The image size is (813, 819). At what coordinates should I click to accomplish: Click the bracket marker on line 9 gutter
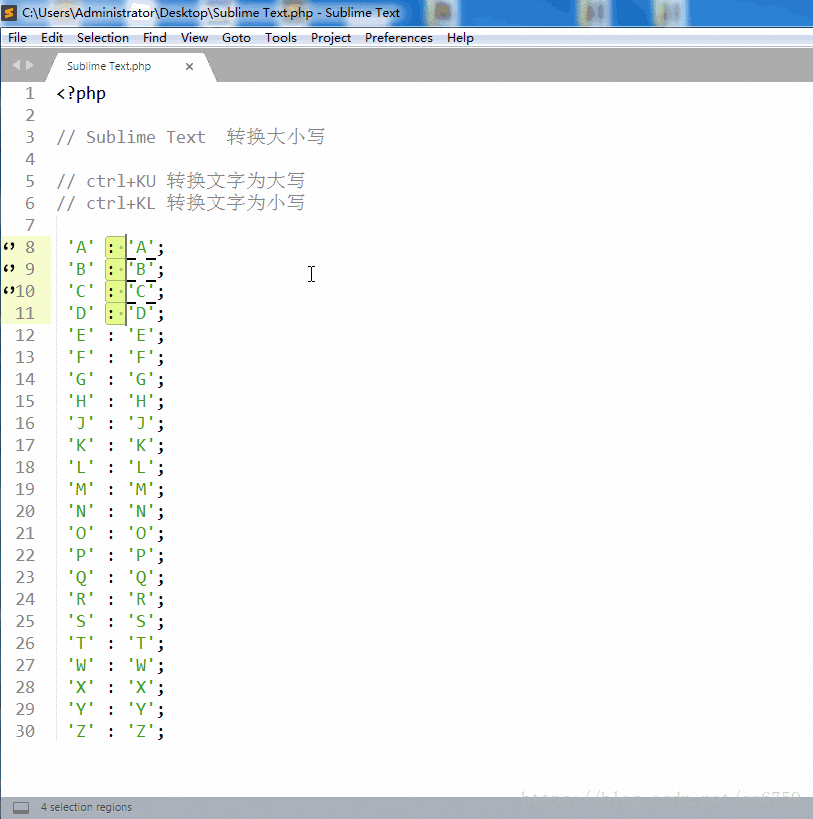tap(9, 268)
